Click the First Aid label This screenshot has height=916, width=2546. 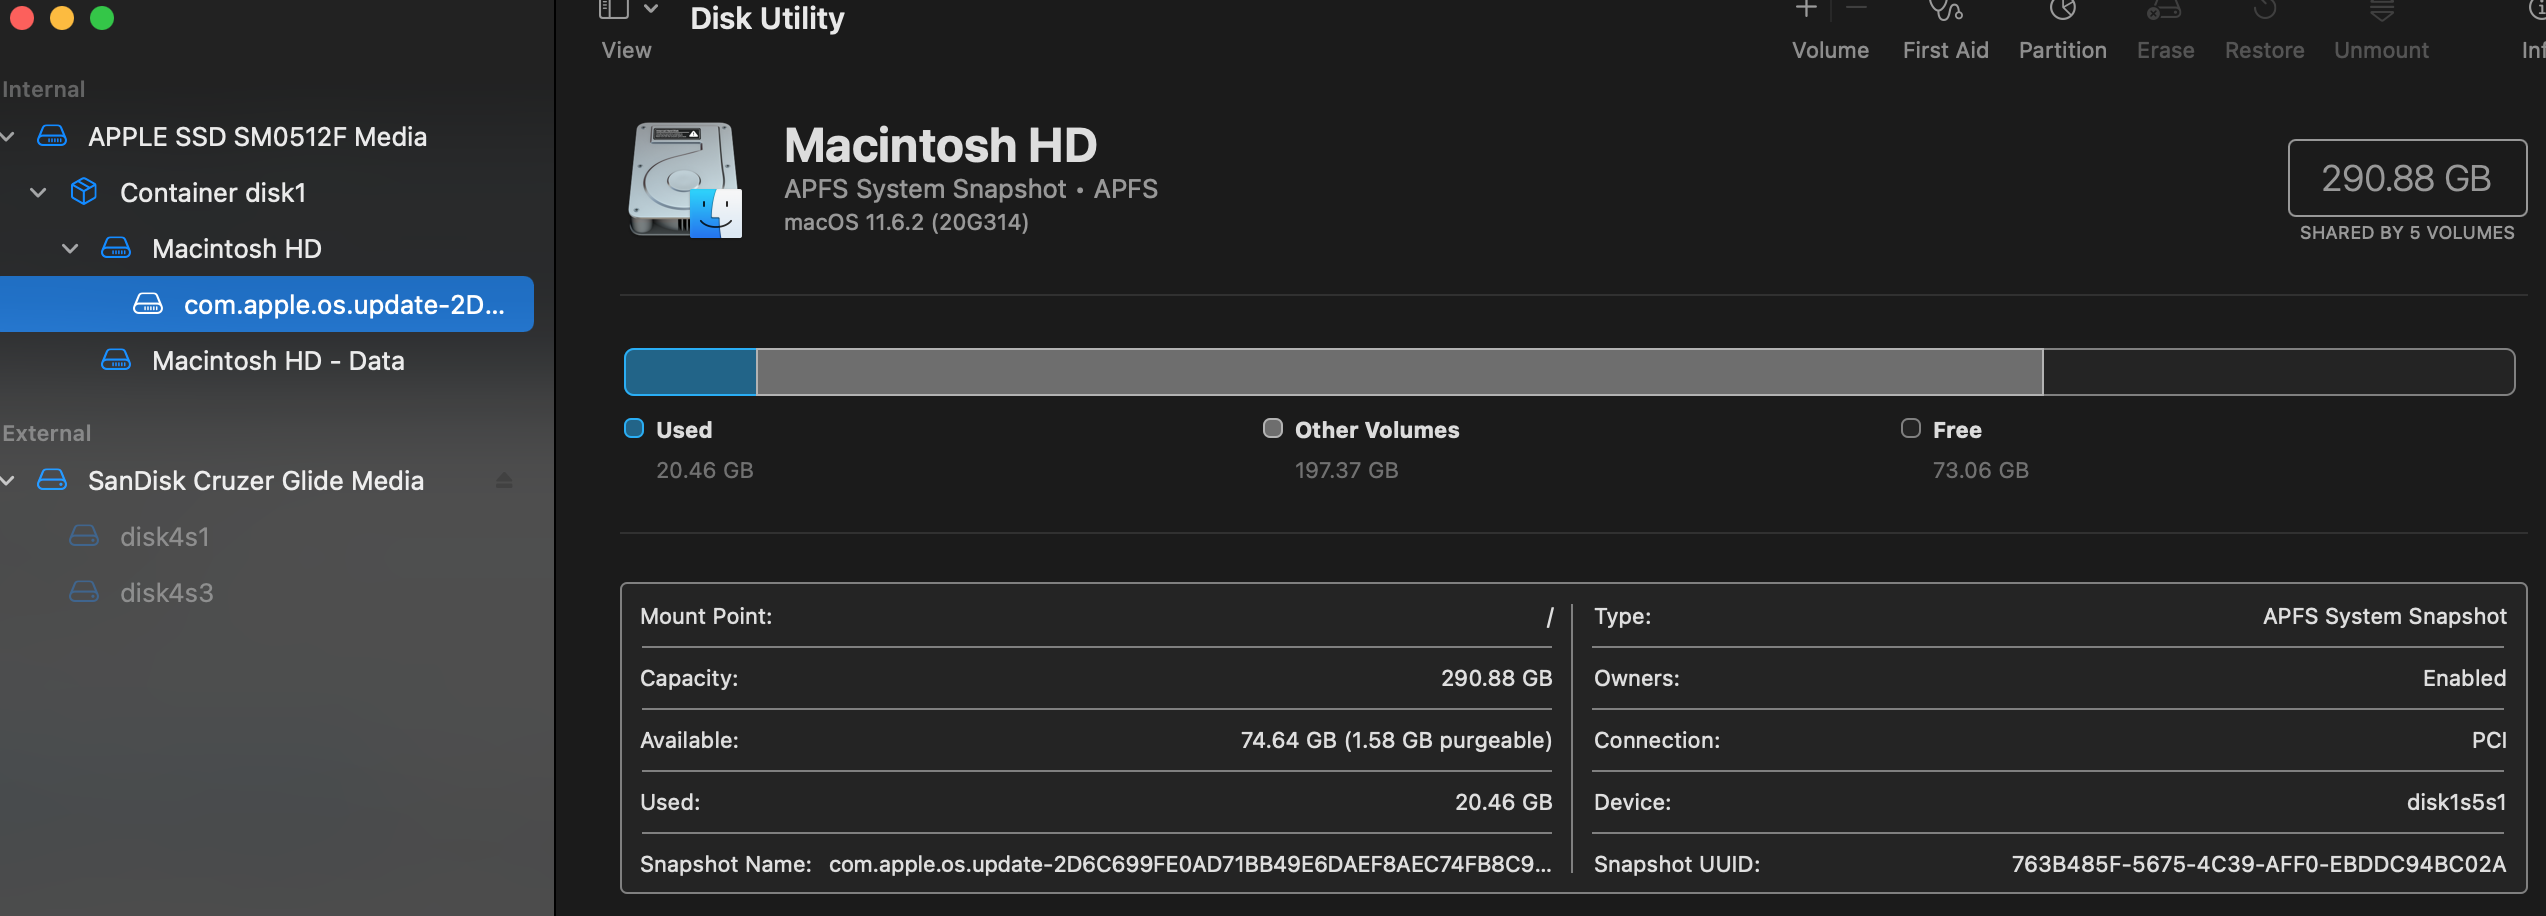click(x=1945, y=50)
